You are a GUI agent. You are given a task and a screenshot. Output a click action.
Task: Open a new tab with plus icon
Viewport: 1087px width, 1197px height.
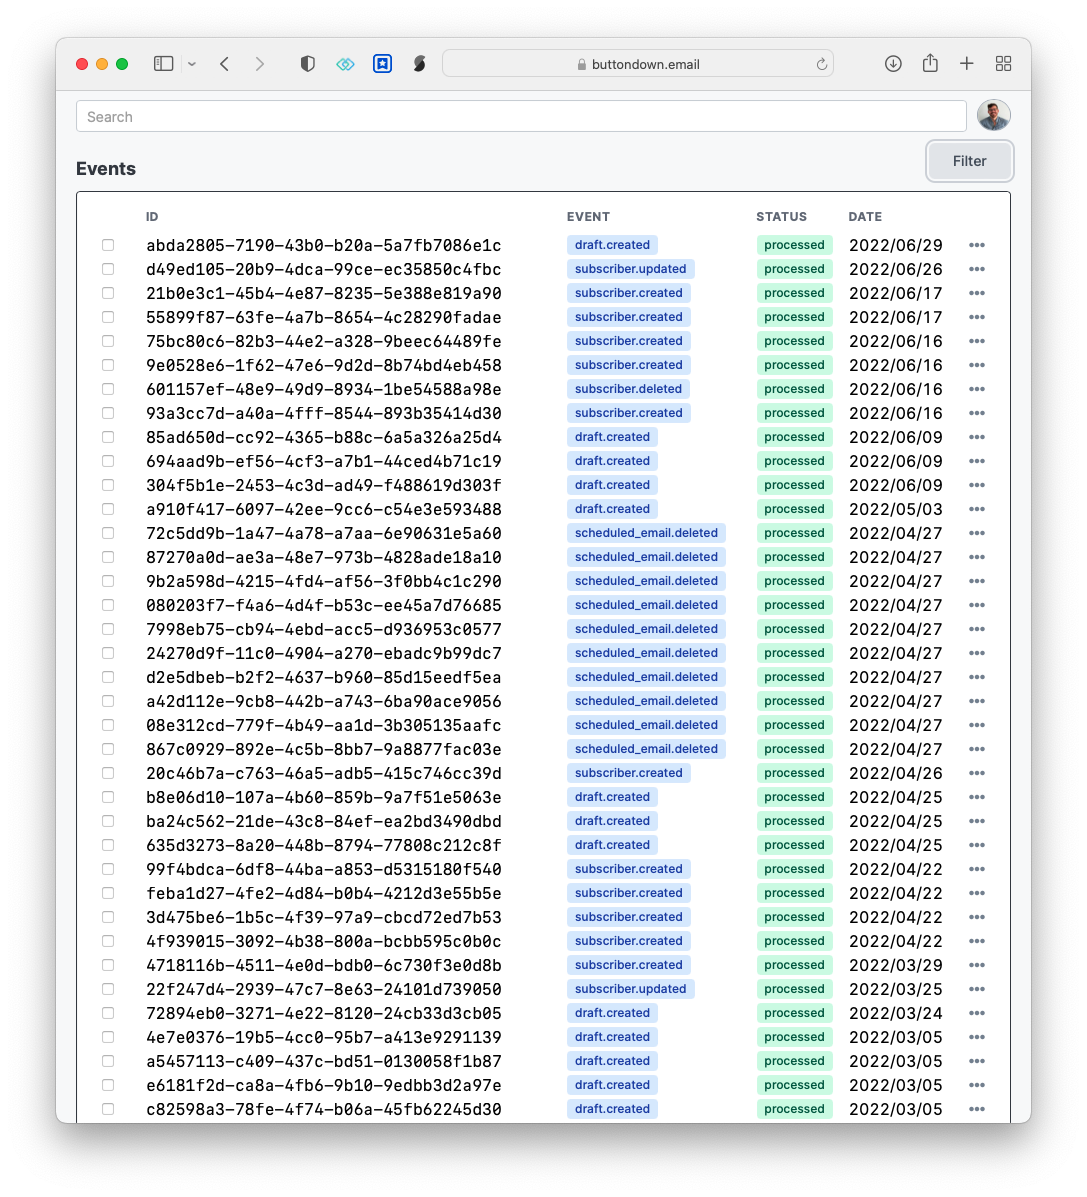966,64
